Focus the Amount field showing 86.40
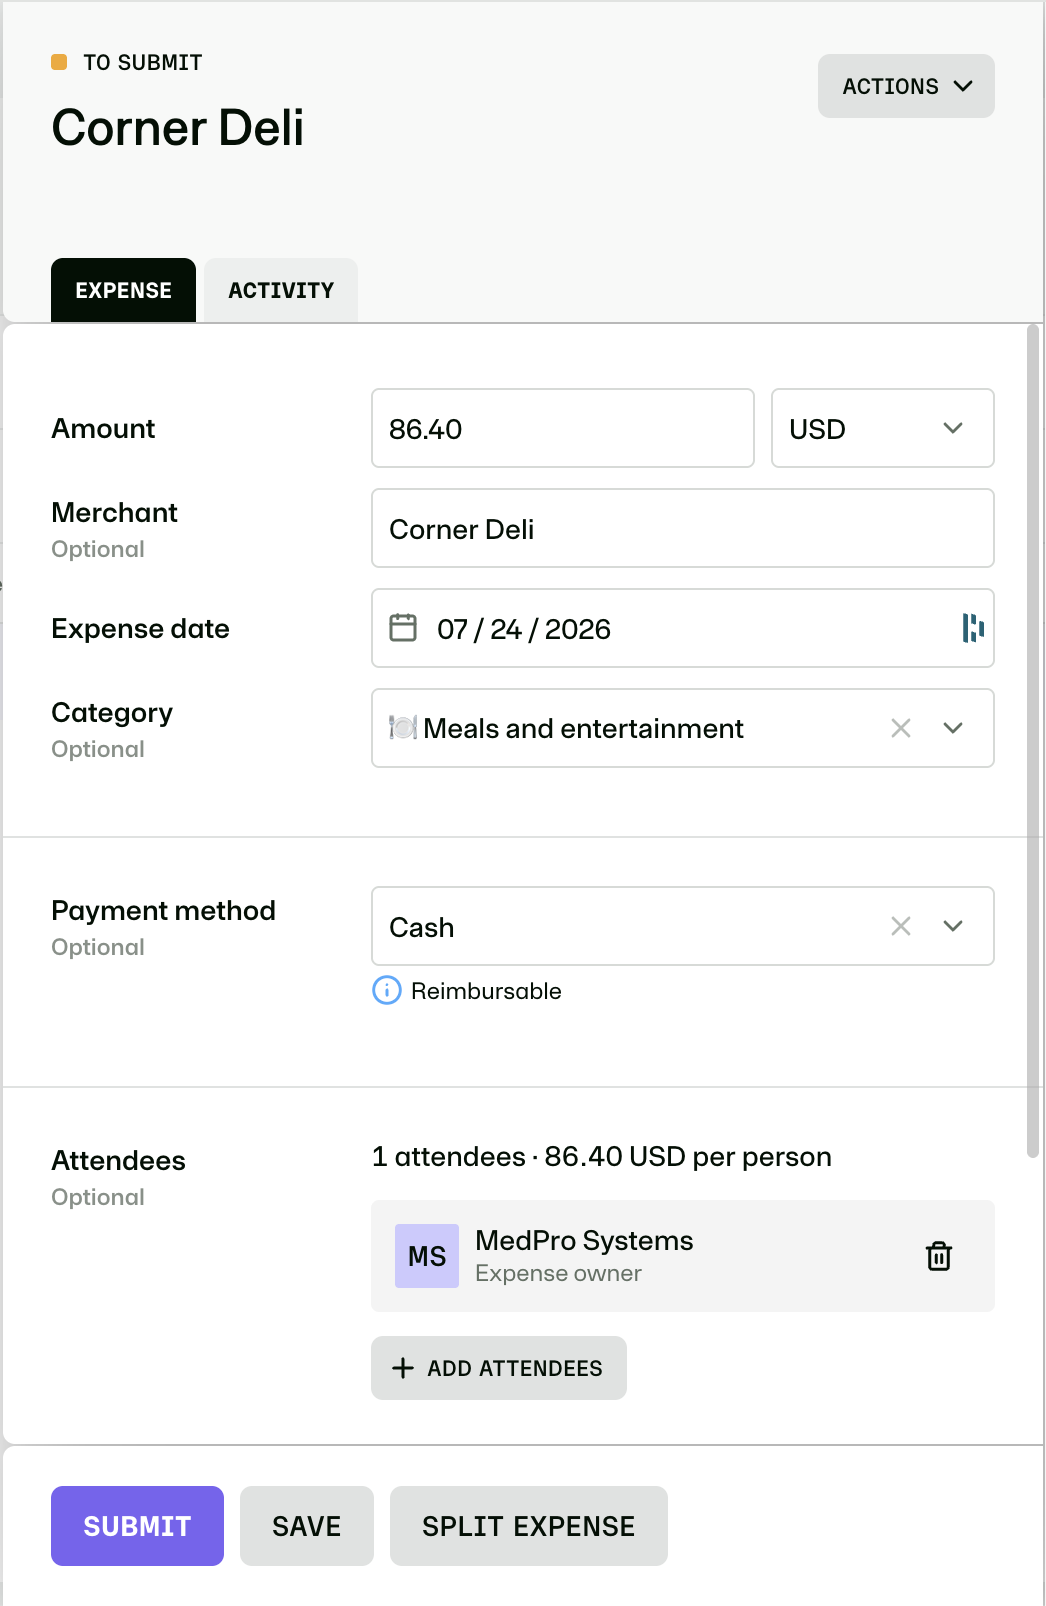This screenshot has width=1046, height=1606. tap(563, 428)
